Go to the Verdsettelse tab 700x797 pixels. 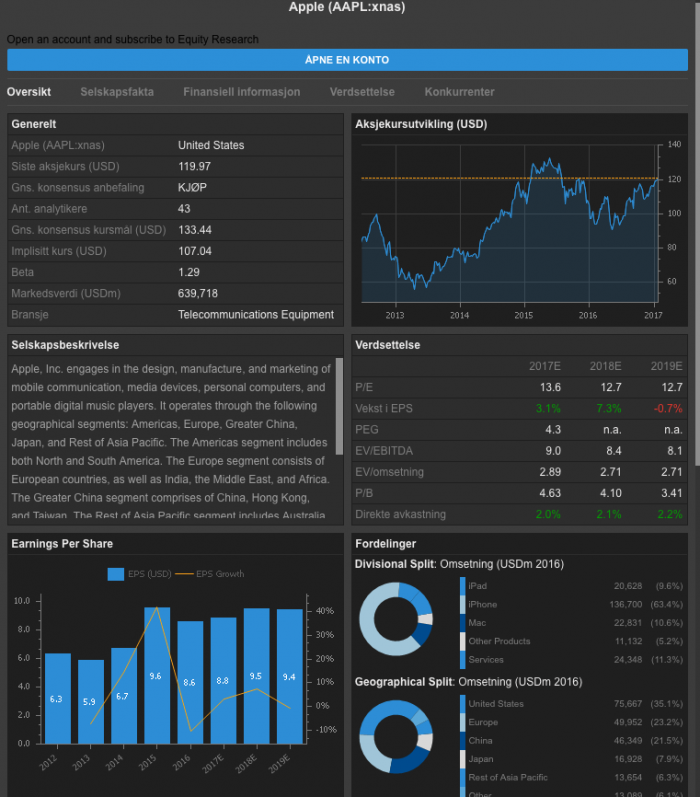[x=362, y=92]
